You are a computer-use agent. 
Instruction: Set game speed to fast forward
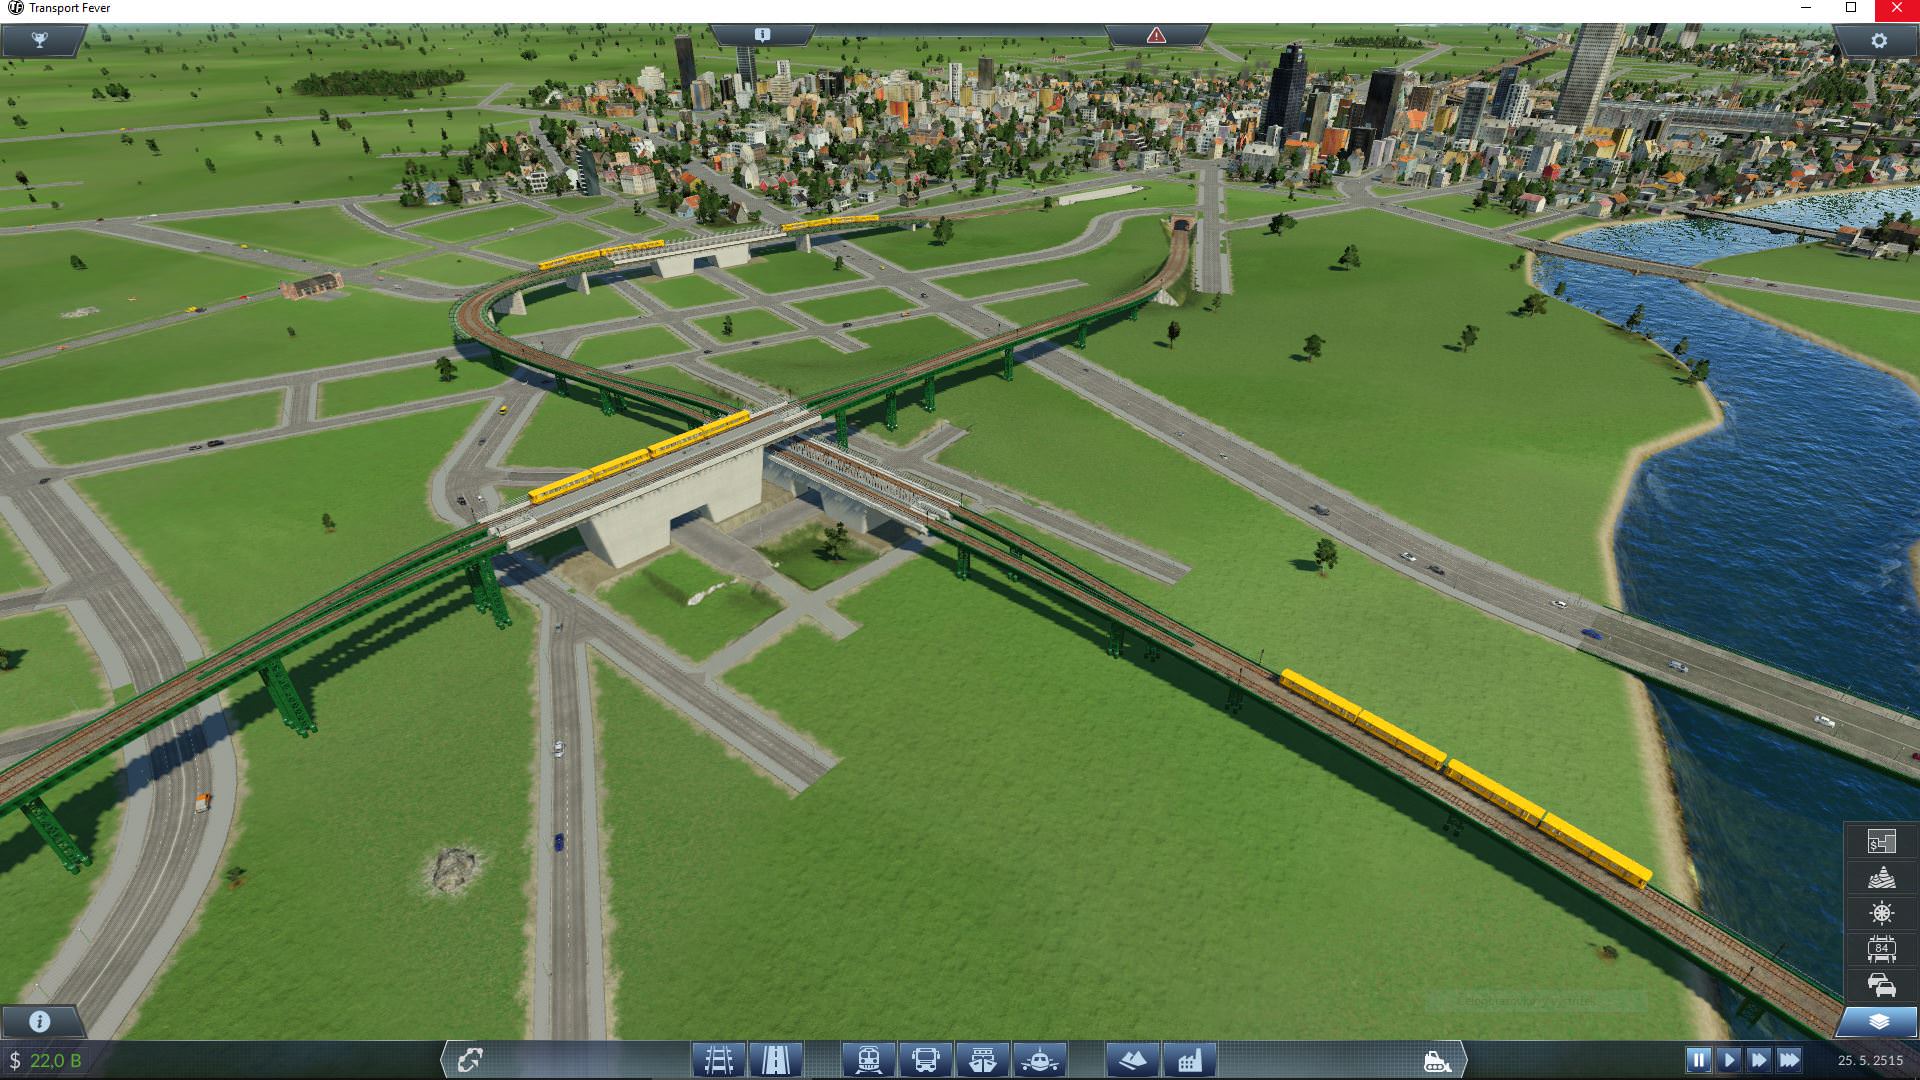pyautogui.click(x=1759, y=1059)
